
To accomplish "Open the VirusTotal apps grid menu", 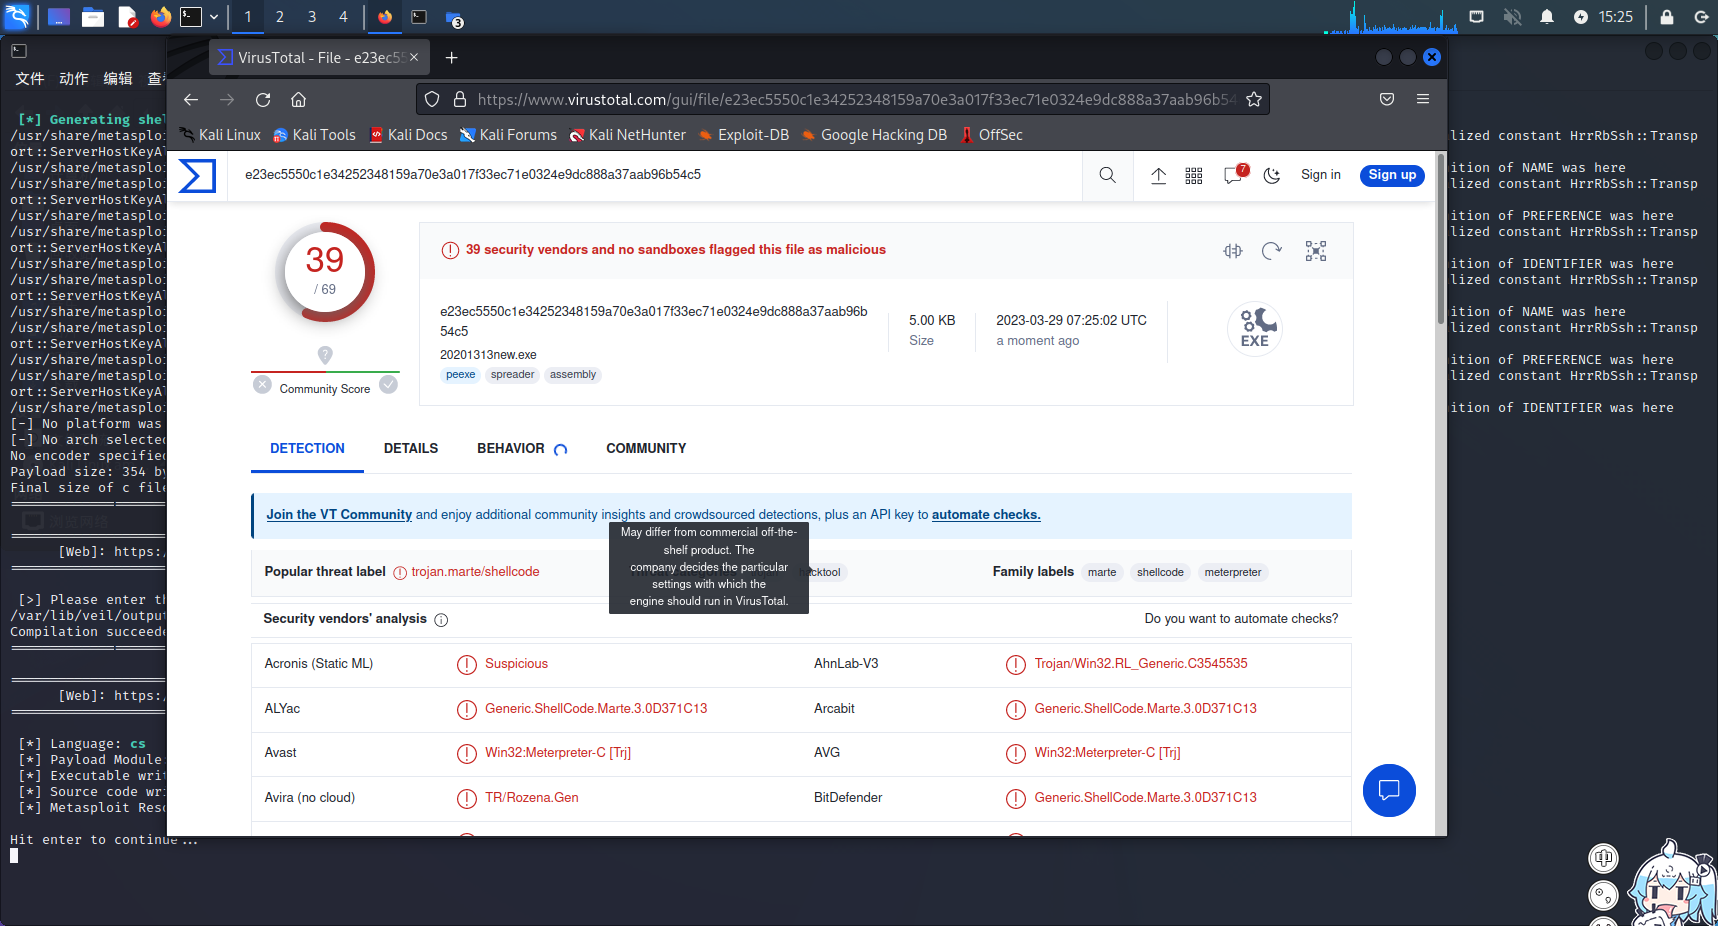I will pyautogui.click(x=1194, y=176).
